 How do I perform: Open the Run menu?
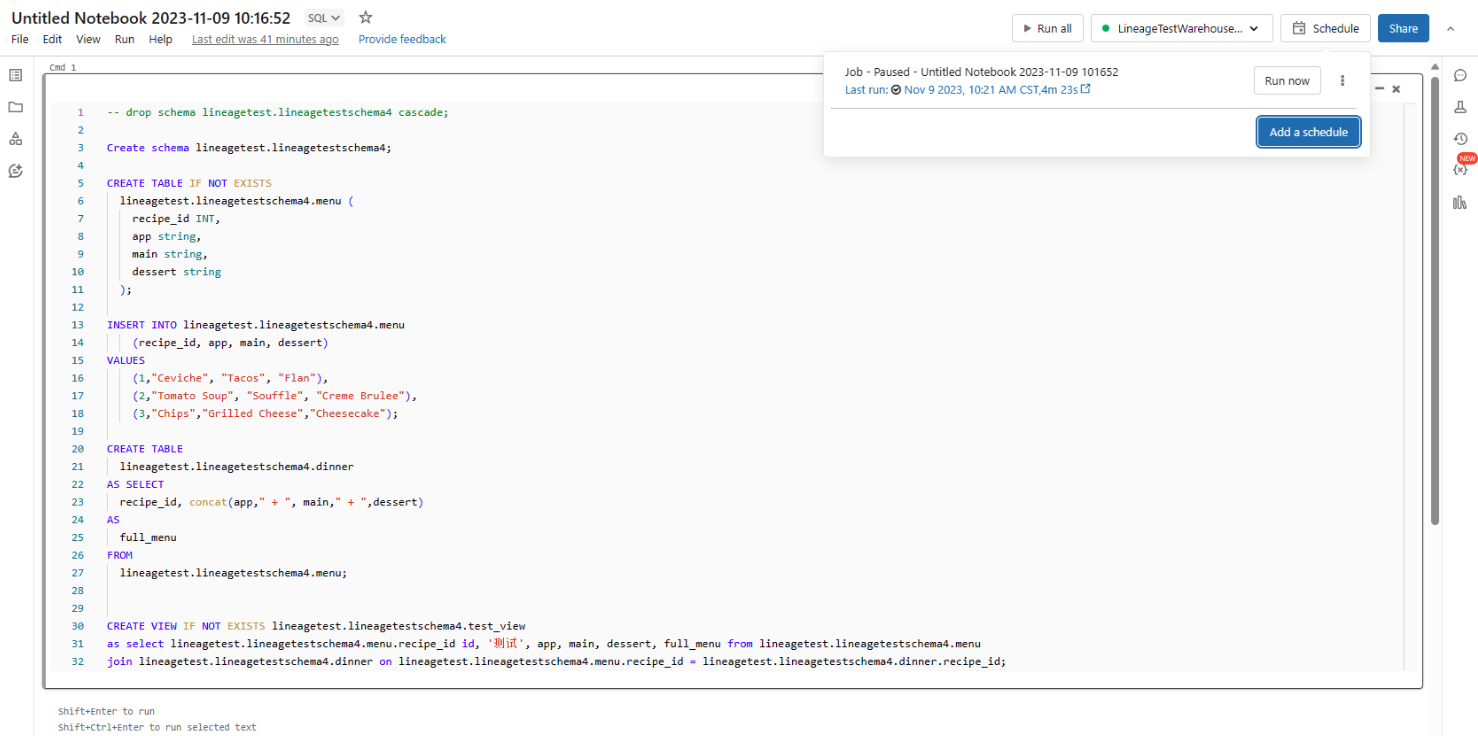point(124,39)
